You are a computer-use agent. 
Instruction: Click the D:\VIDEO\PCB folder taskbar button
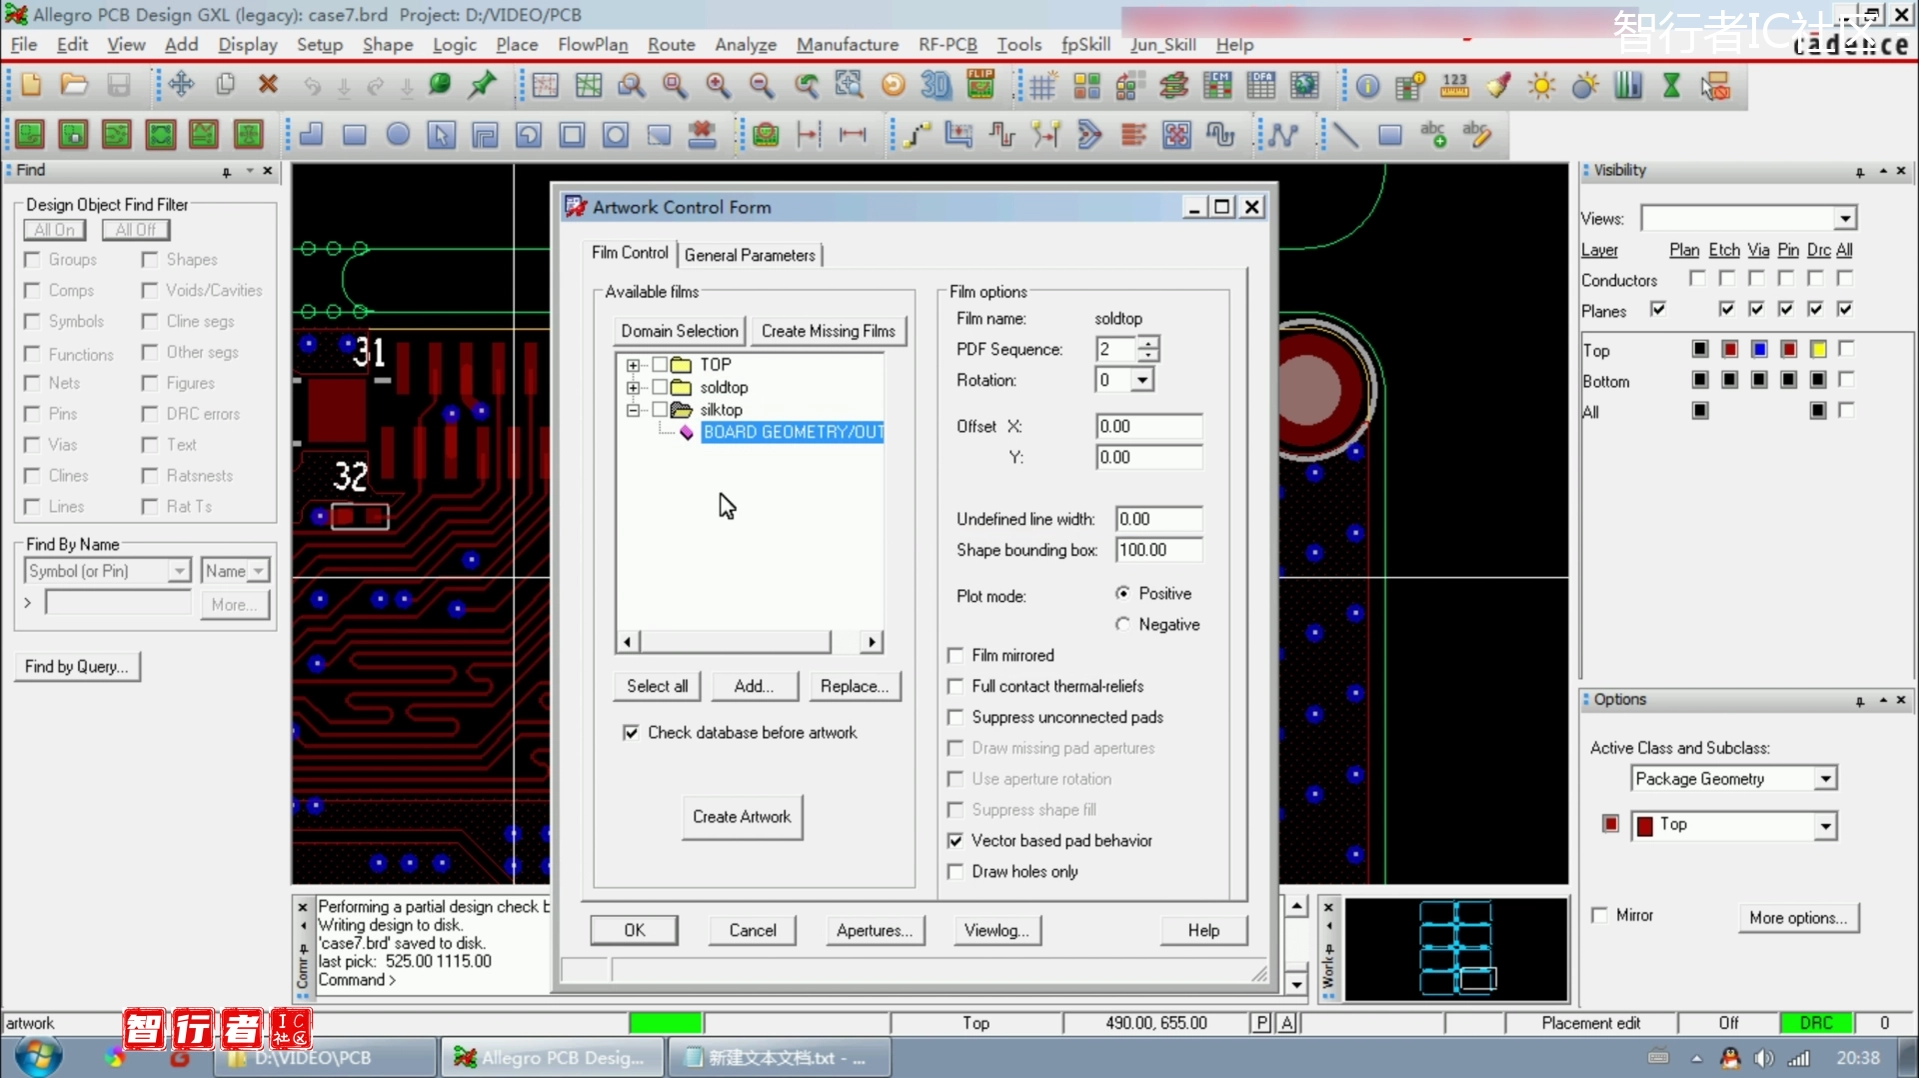(x=323, y=1057)
